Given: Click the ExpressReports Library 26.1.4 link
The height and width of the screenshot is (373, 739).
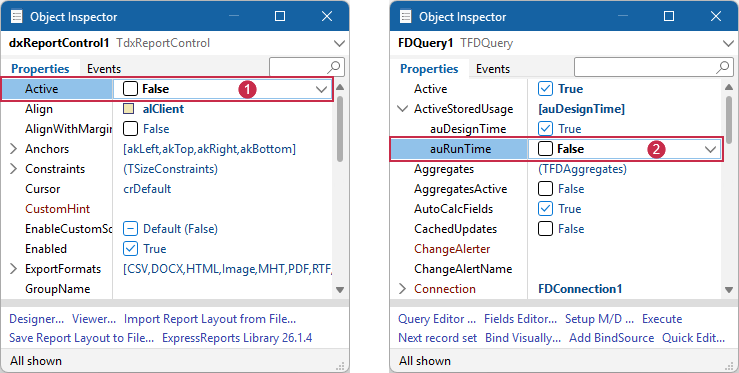Looking at the screenshot, I should pyautogui.click(x=237, y=338).
